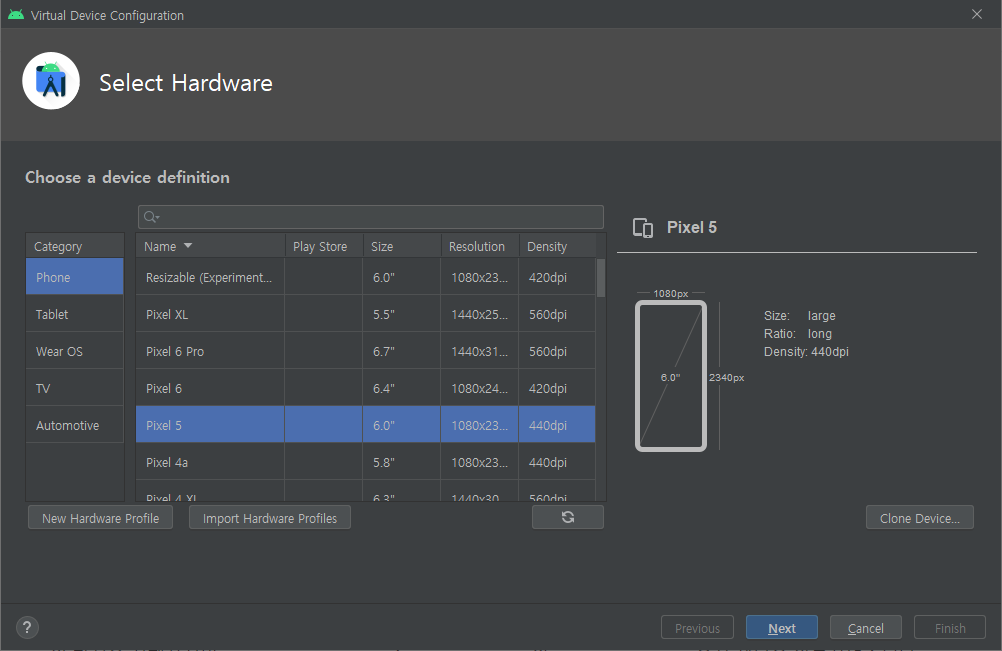Click the 6.4" size cell
Screen dimensions: 1002x651
point(402,388)
